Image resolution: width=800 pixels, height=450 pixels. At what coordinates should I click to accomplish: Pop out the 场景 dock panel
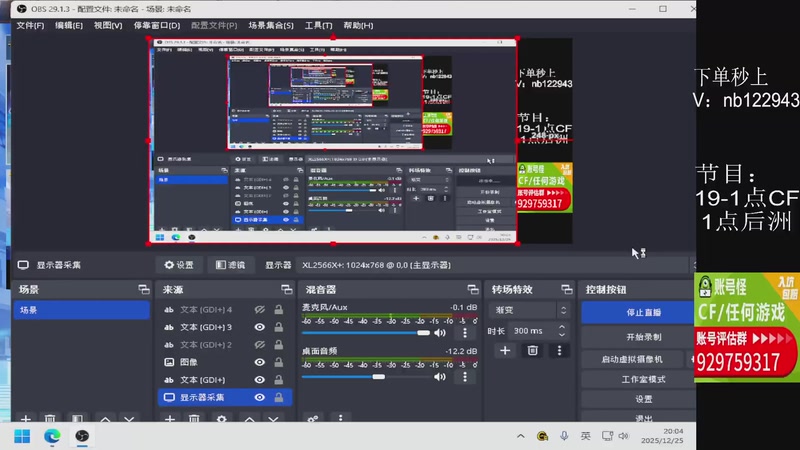144,289
